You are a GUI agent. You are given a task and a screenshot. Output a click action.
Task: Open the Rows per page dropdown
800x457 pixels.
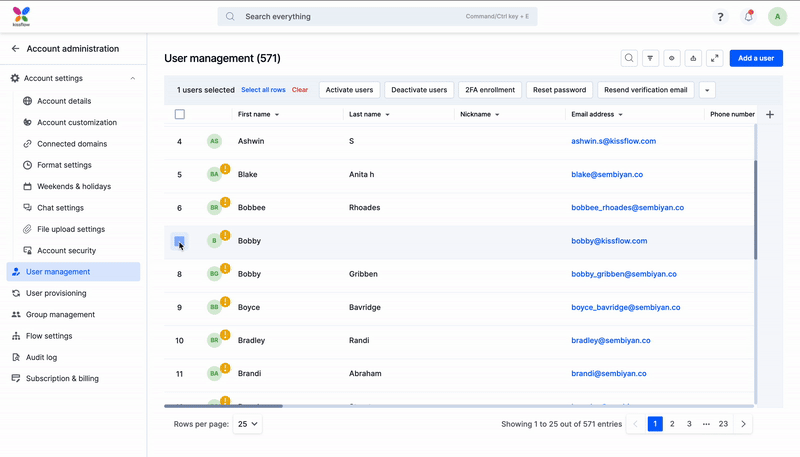coord(247,424)
